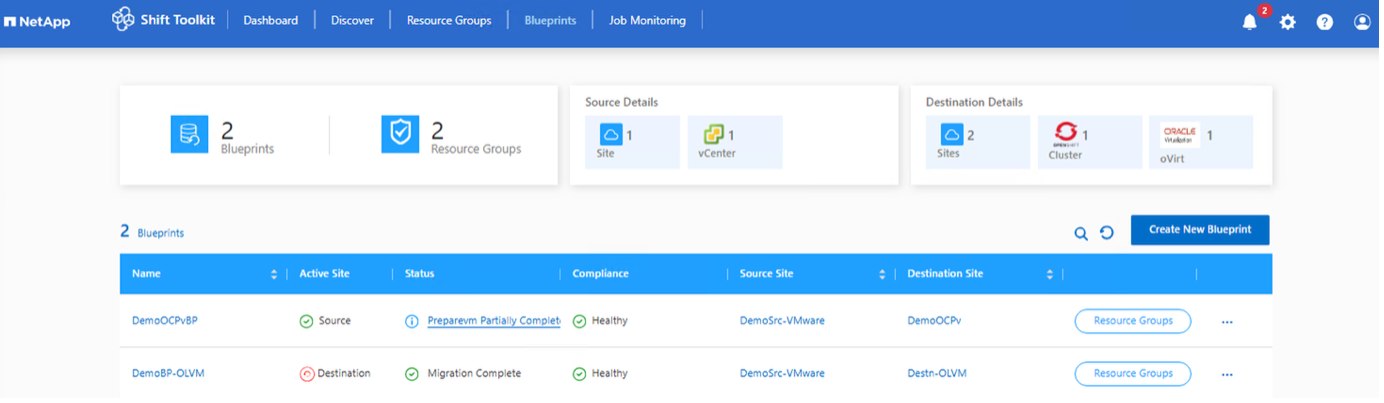The height and width of the screenshot is (403, 1384).
Task: Click the vCenter icon in Source Details
Action: [x=713, y=135]
